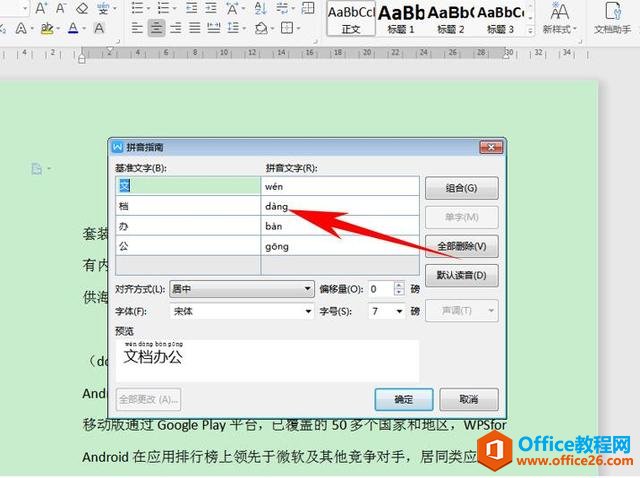Select the 标题 1 style

[401, 18]
